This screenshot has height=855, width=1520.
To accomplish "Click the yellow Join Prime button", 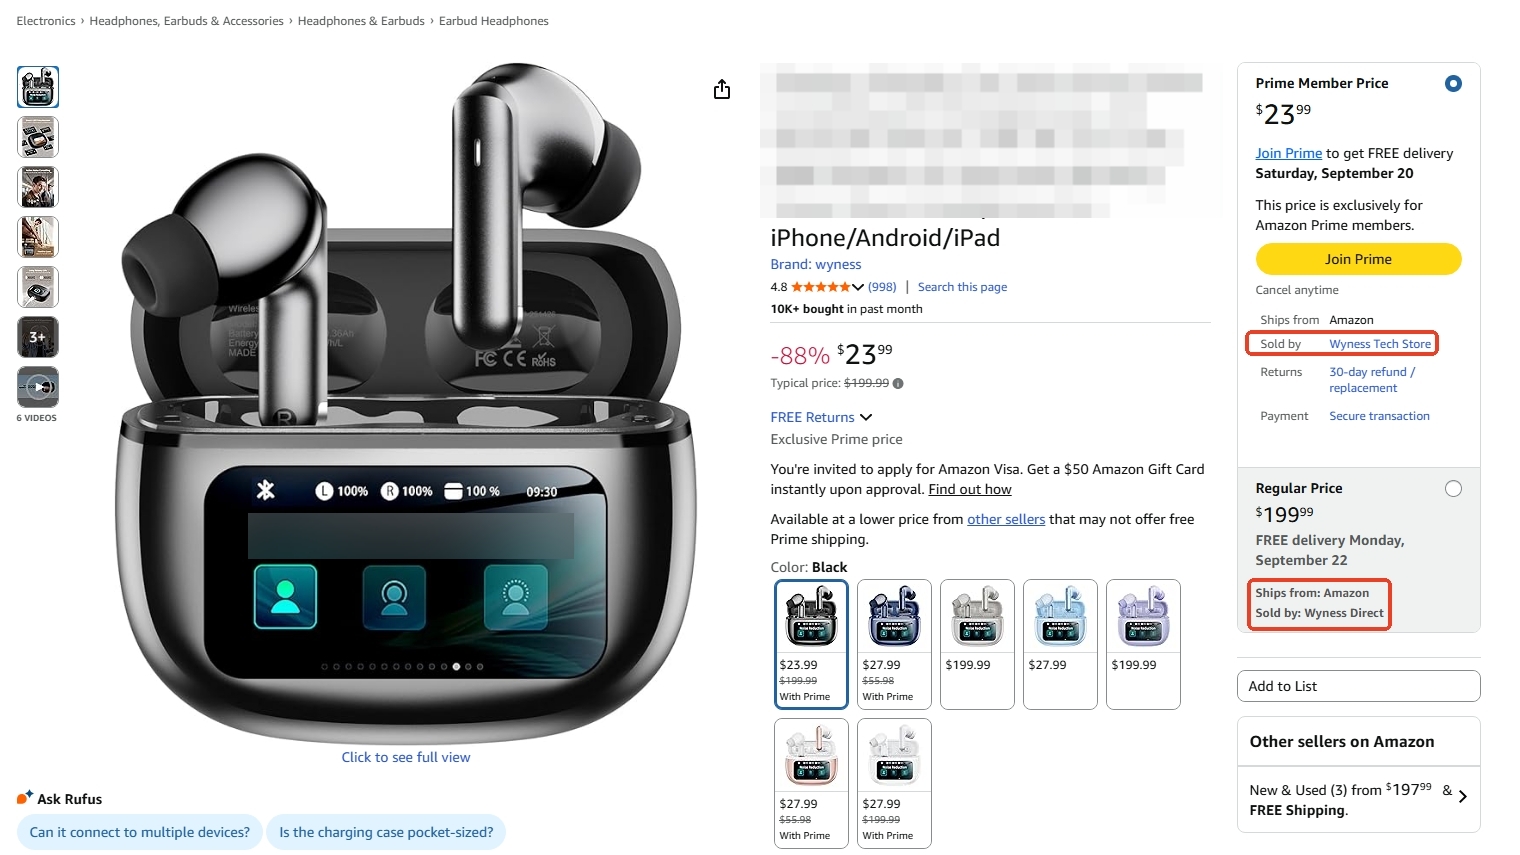I will point(1358,259).
